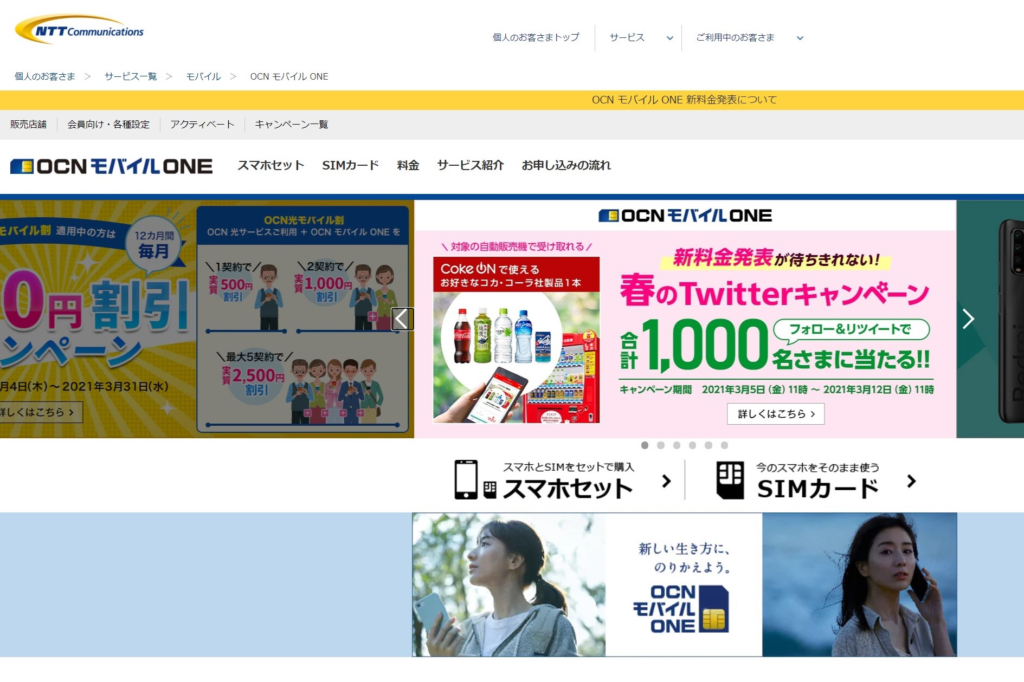
Task: Open the お申し込みの流れ nav menu item
Action: [x=566, y=165]
